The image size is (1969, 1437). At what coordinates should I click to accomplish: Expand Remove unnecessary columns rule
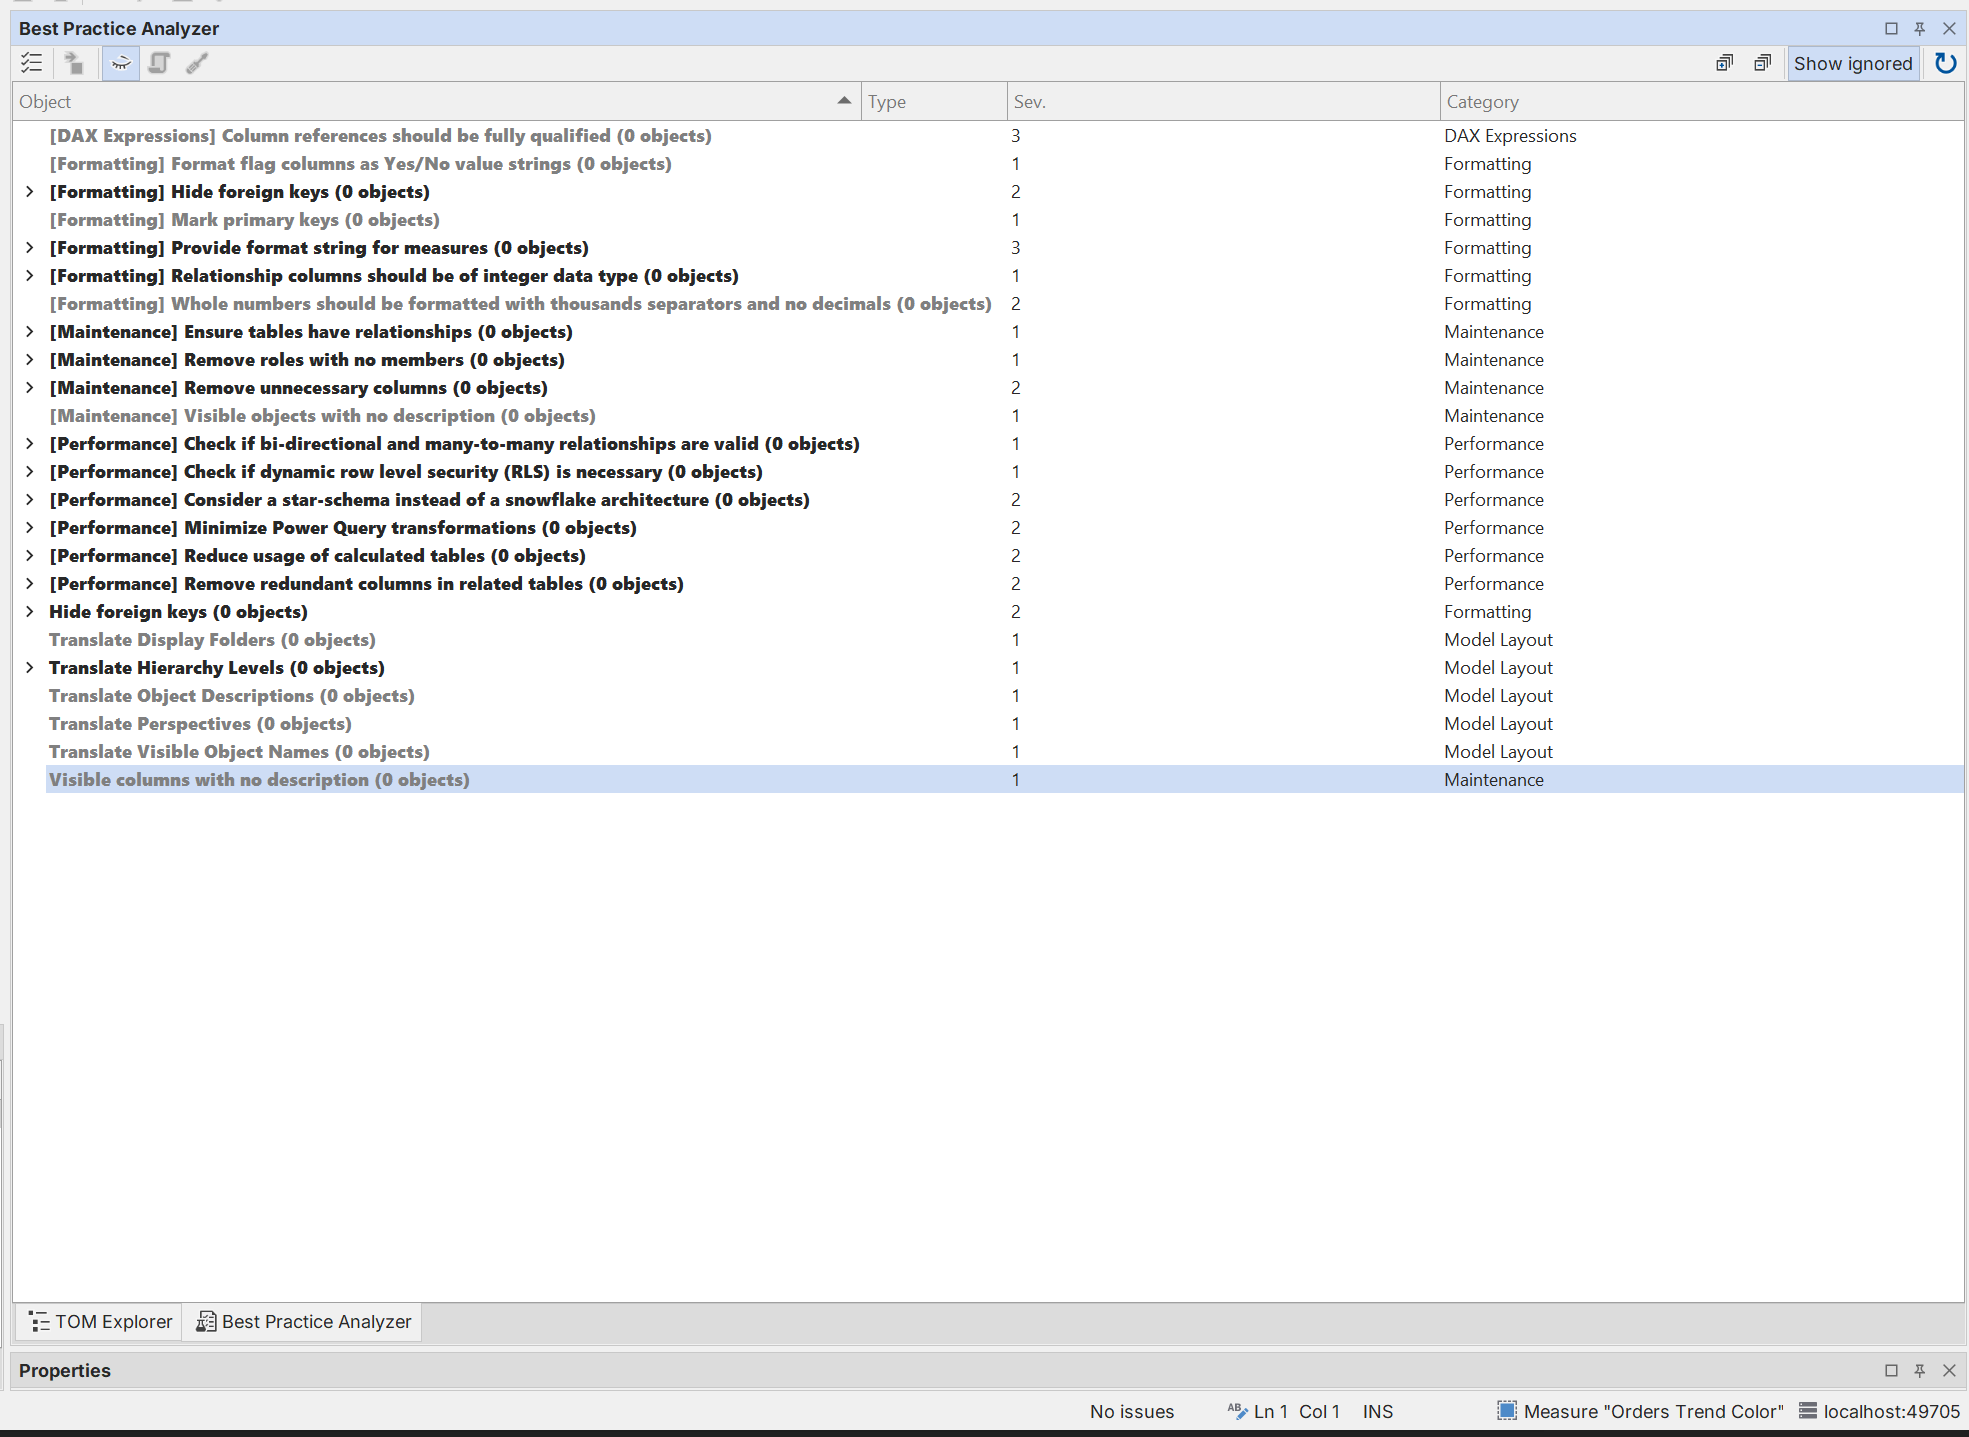click(29, 388)
